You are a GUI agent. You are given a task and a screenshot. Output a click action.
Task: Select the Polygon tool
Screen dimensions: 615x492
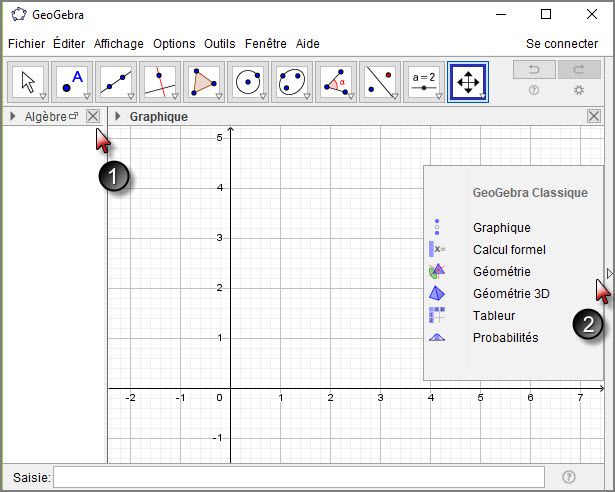pyautogui.click(x=204, y=82)
